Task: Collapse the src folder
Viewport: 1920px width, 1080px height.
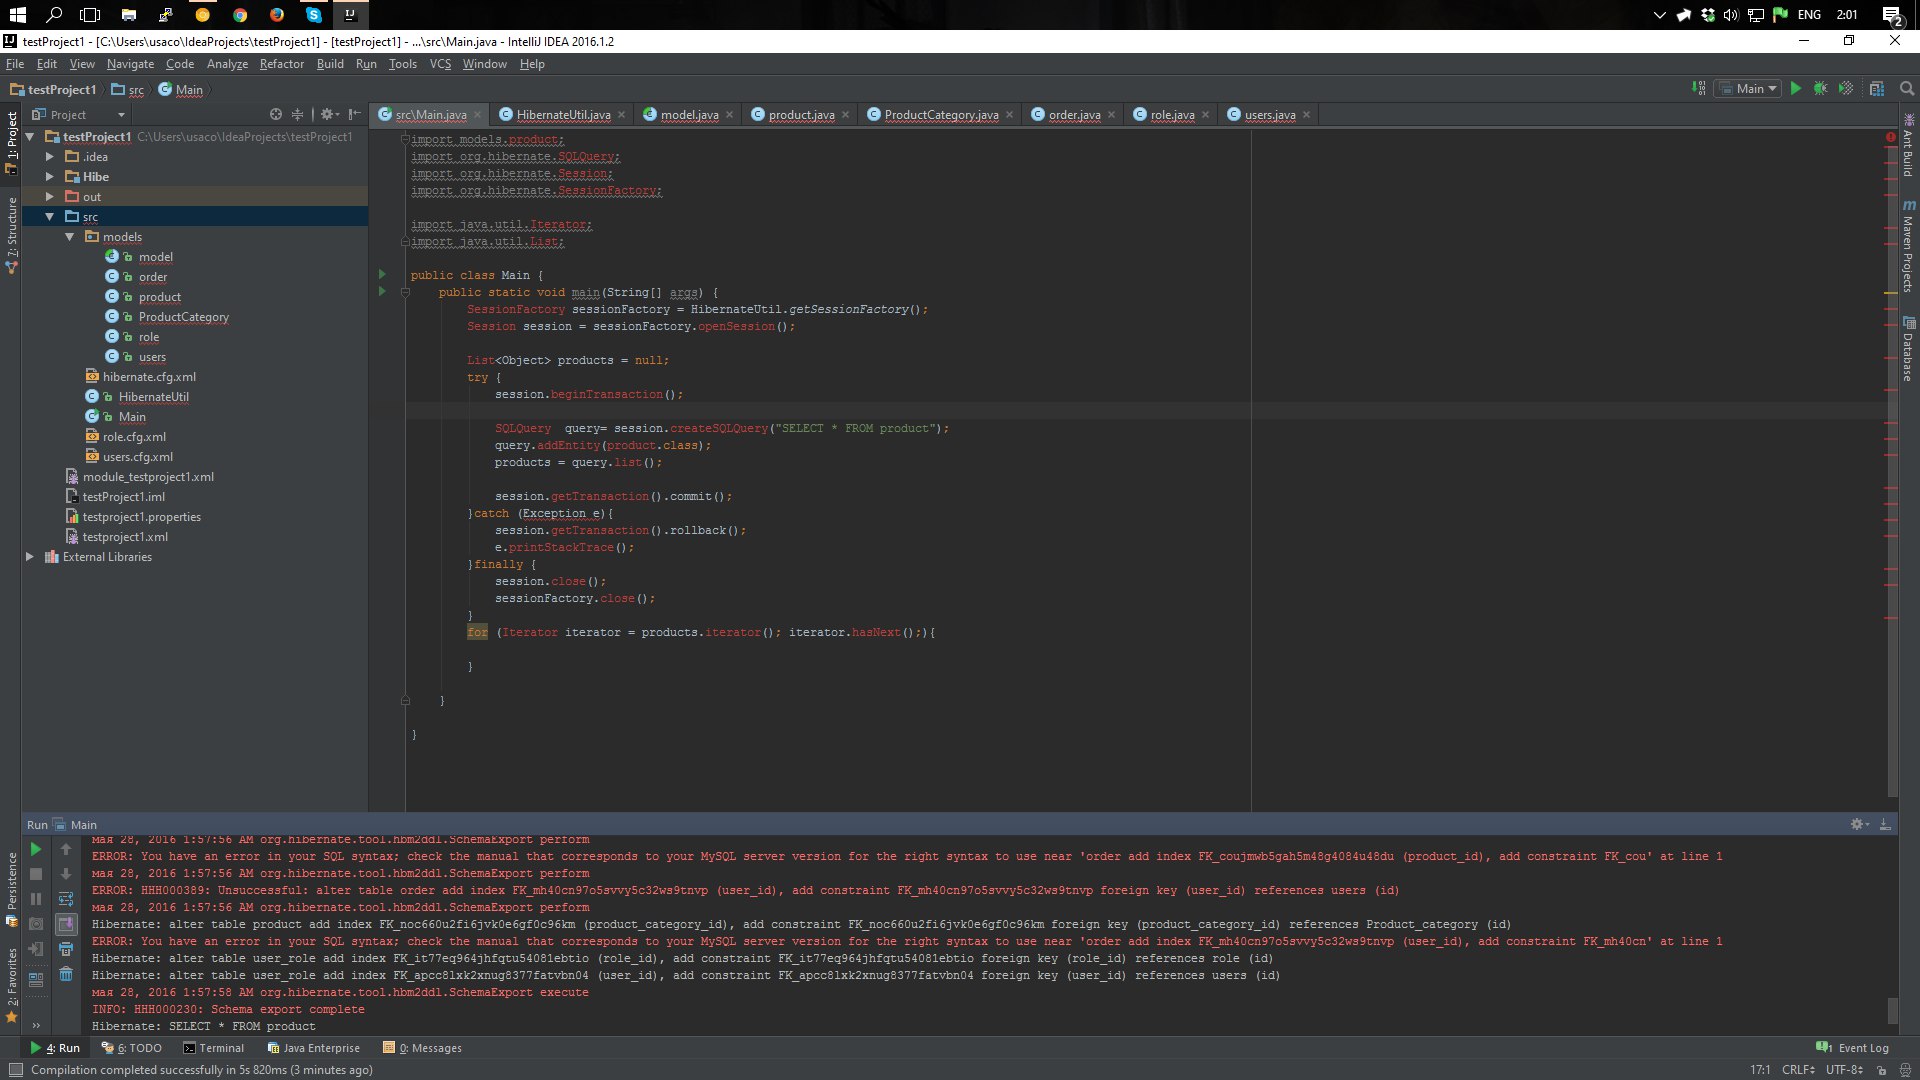Action: tap(49, 216)
